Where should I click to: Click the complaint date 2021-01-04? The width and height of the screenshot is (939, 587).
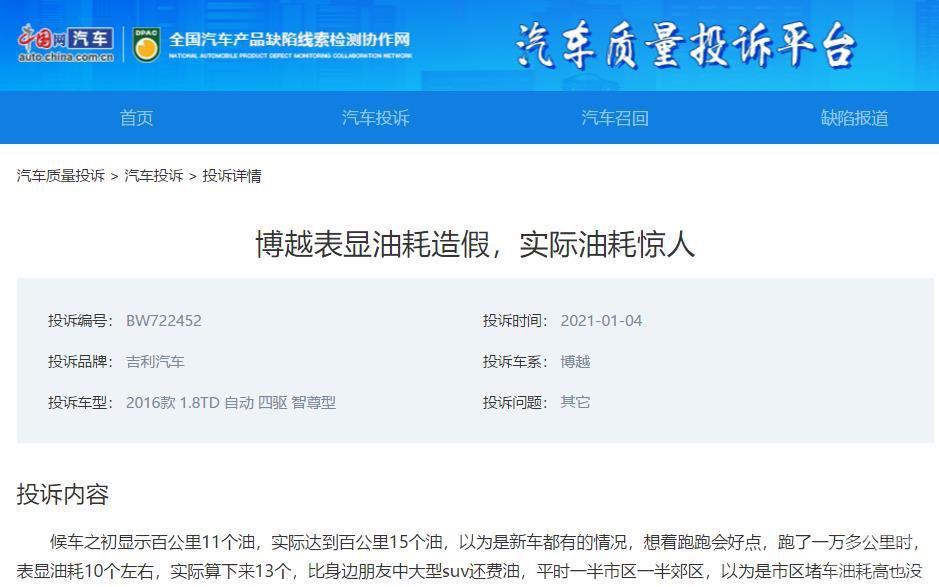click(601, 321)
